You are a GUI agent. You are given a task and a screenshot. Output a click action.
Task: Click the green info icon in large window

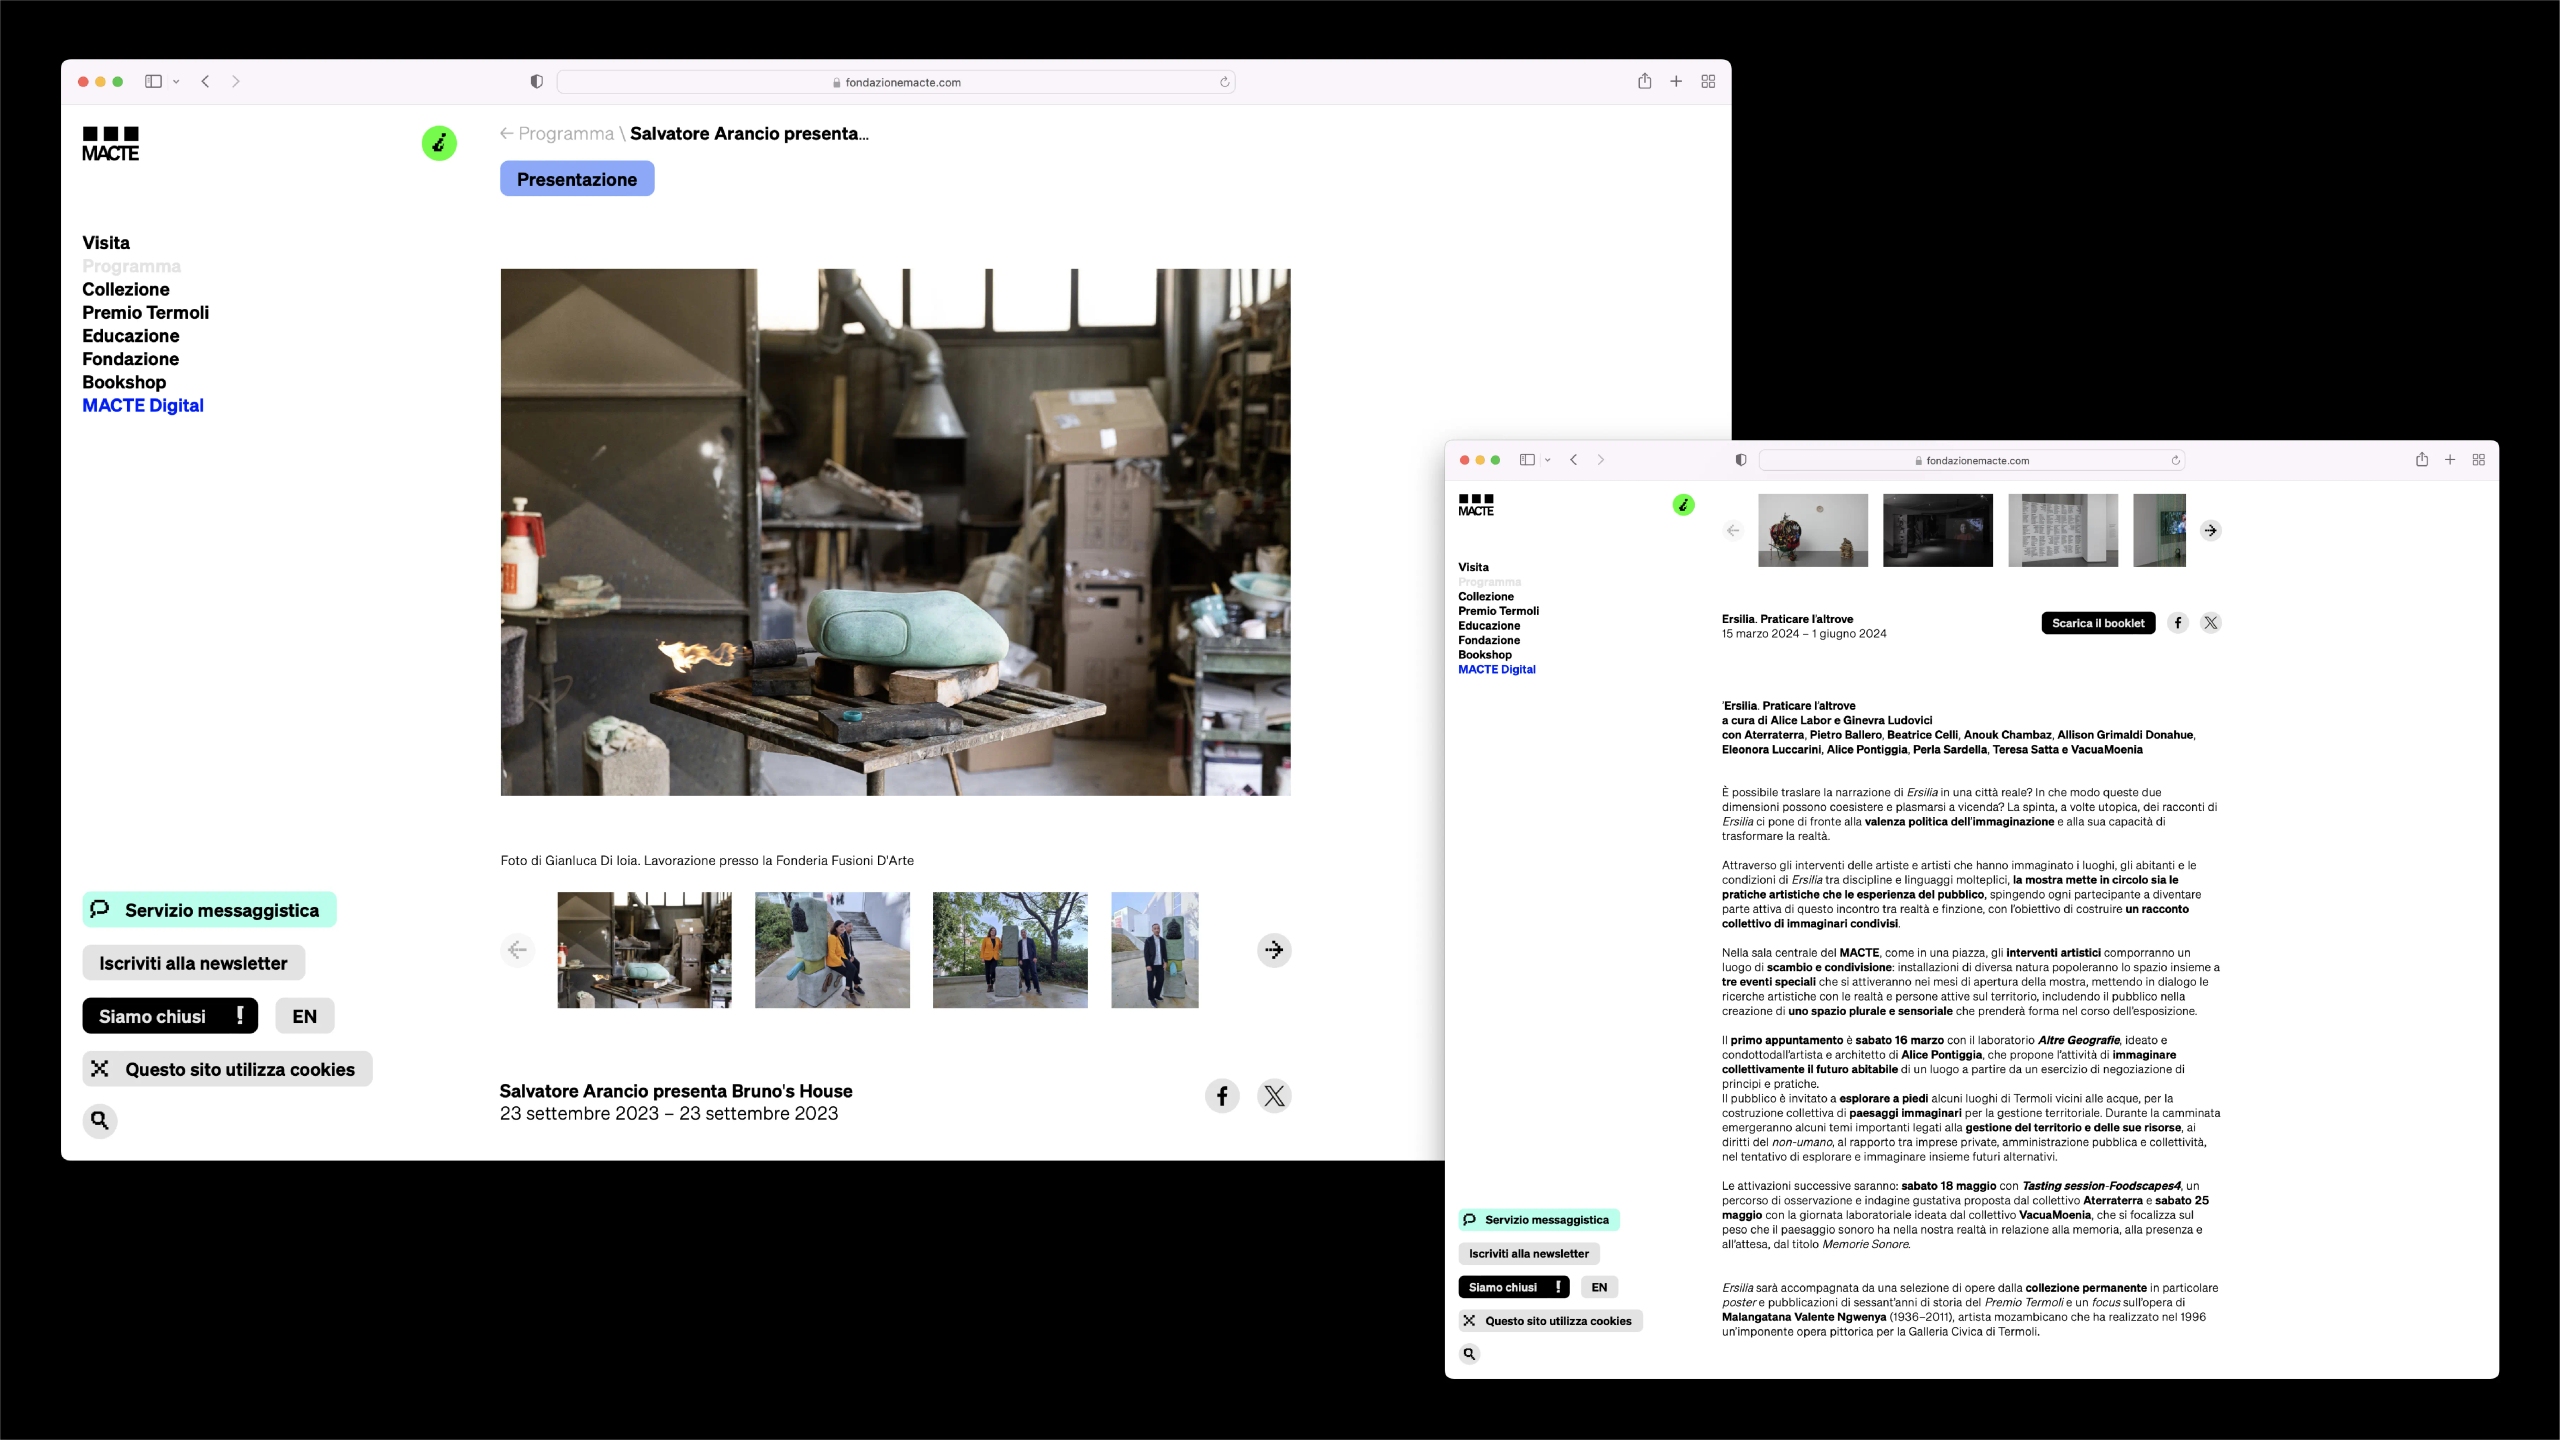[x=439, y=143]
